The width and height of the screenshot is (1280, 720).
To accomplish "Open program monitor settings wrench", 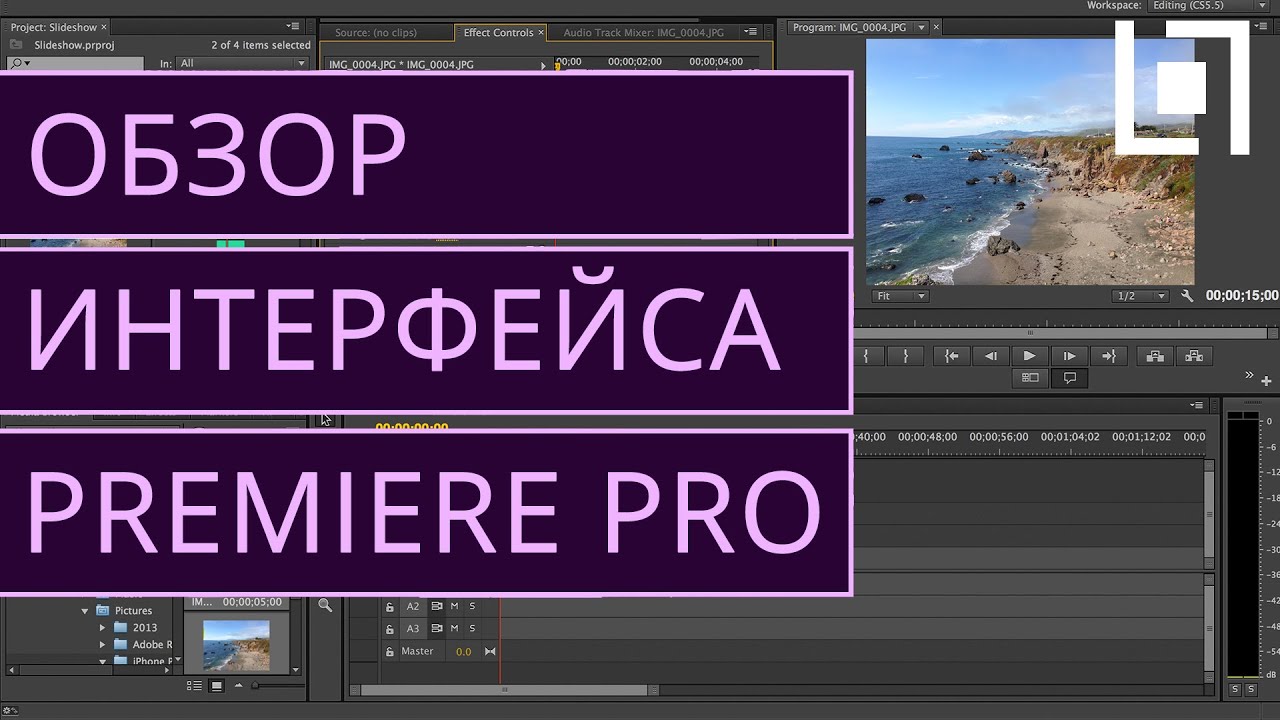I will [x=1187, y=296].
